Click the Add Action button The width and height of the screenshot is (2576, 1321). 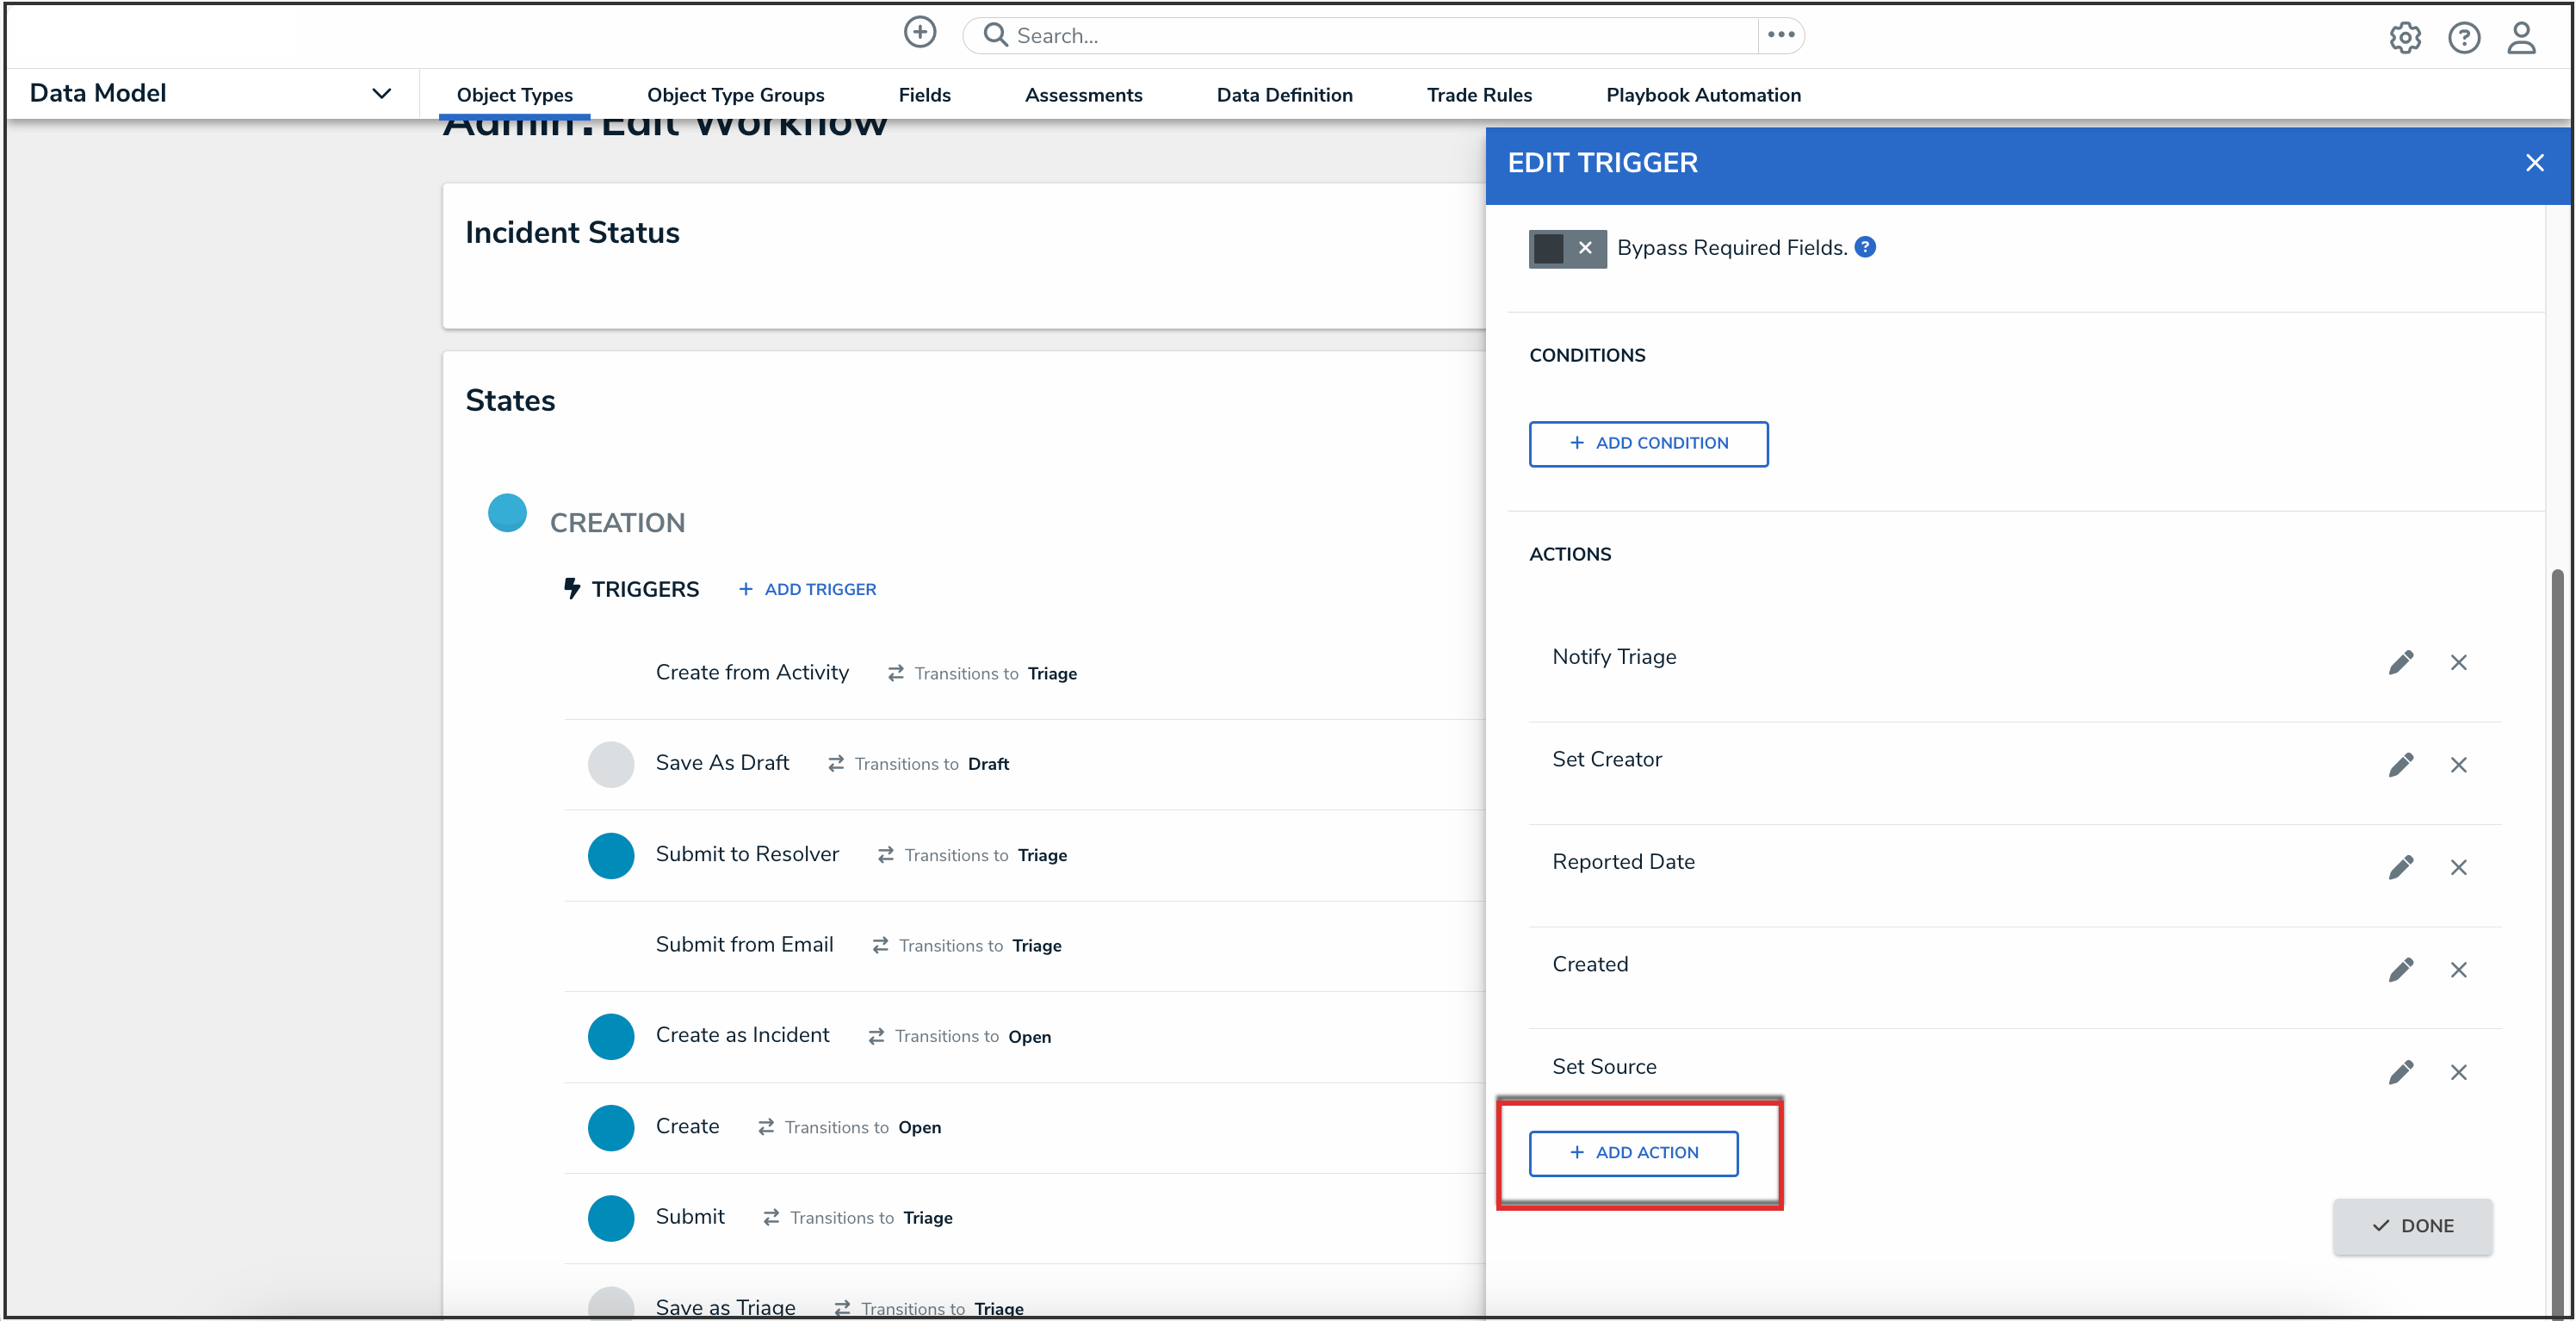click(1633, 1153)
